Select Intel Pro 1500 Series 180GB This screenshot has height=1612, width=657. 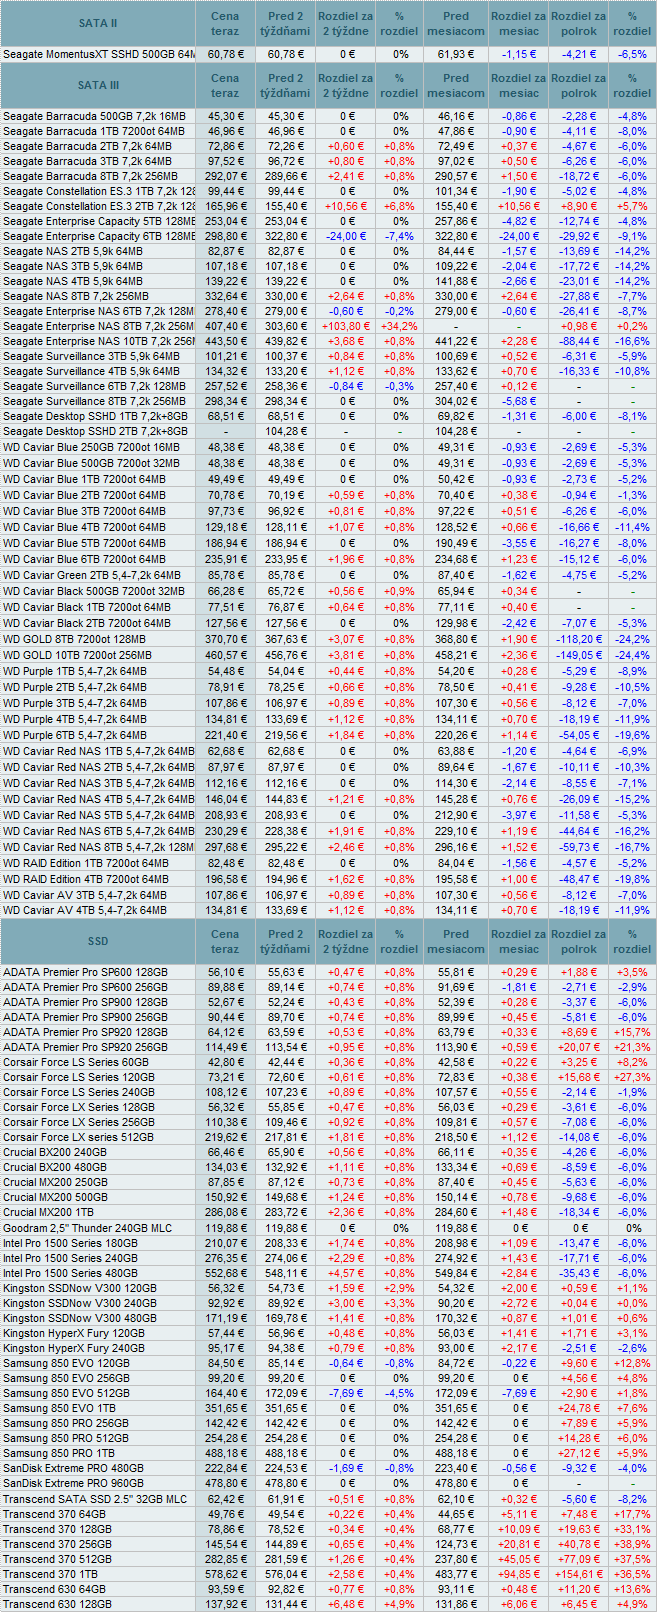(x=70, y=1243)
